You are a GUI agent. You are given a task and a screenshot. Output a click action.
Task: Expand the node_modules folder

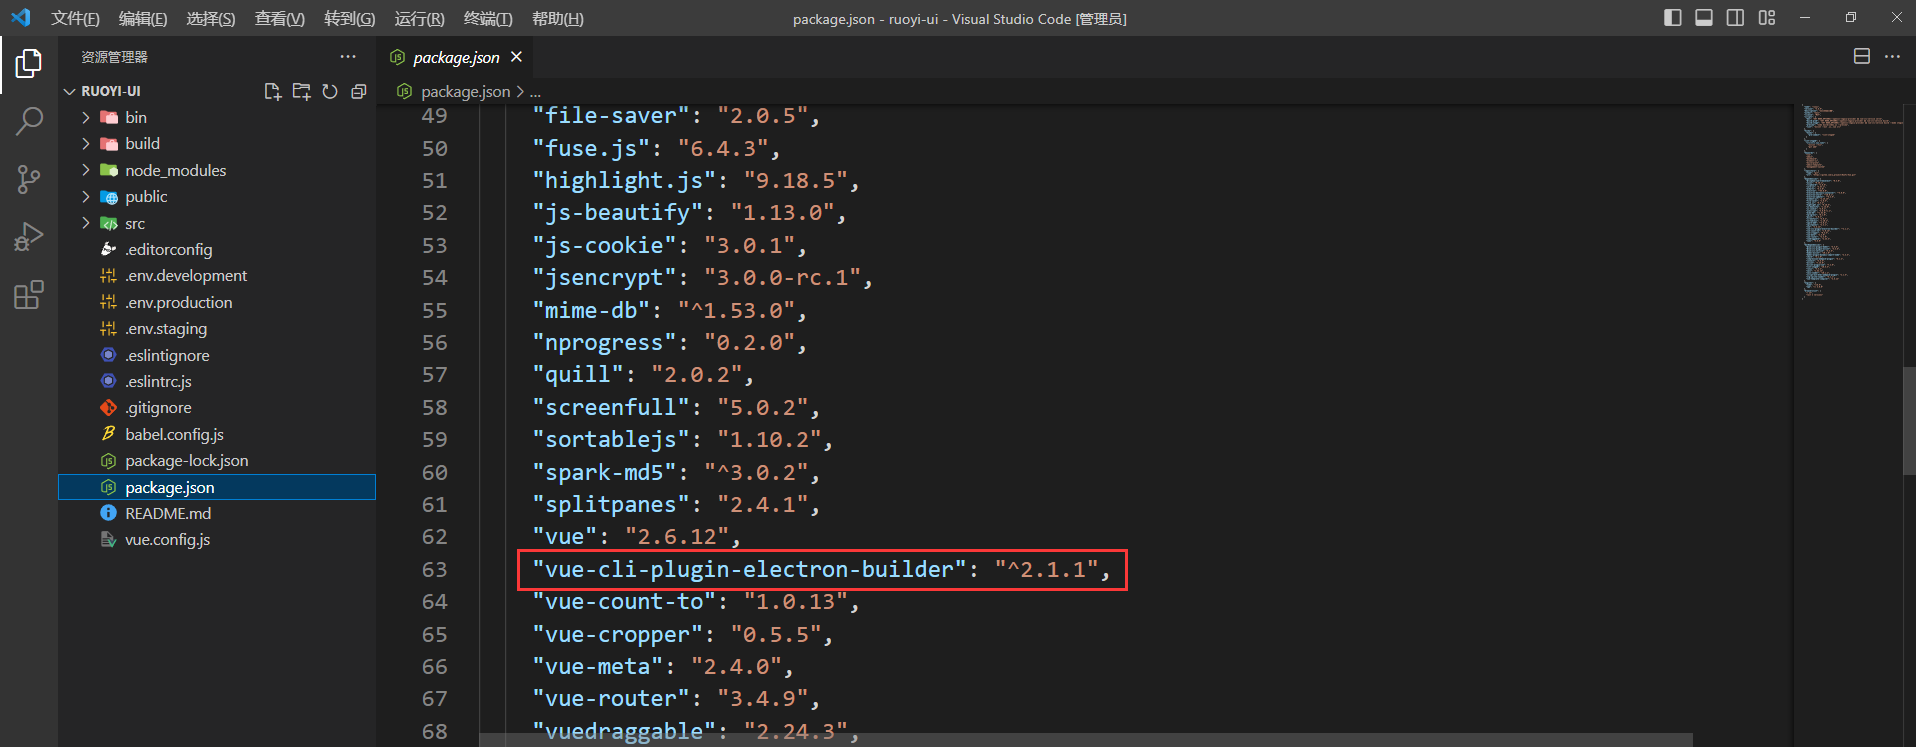click(x=175, y=170)
